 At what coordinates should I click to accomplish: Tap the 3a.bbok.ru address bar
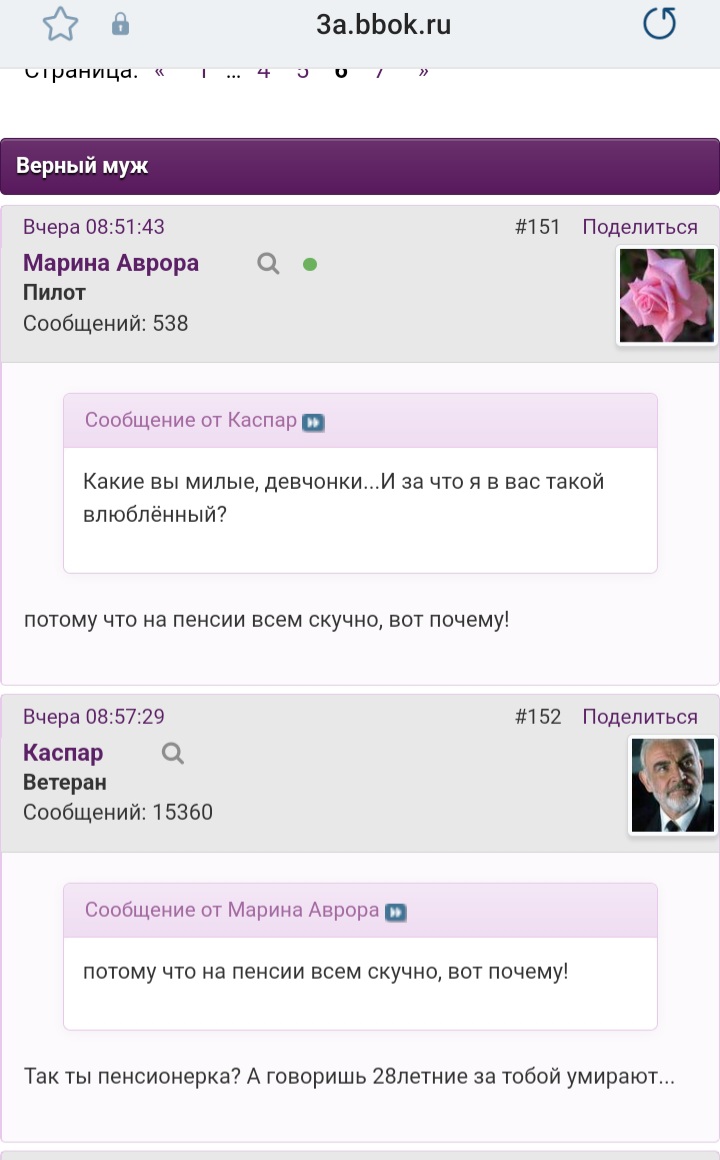click(383, 24)
